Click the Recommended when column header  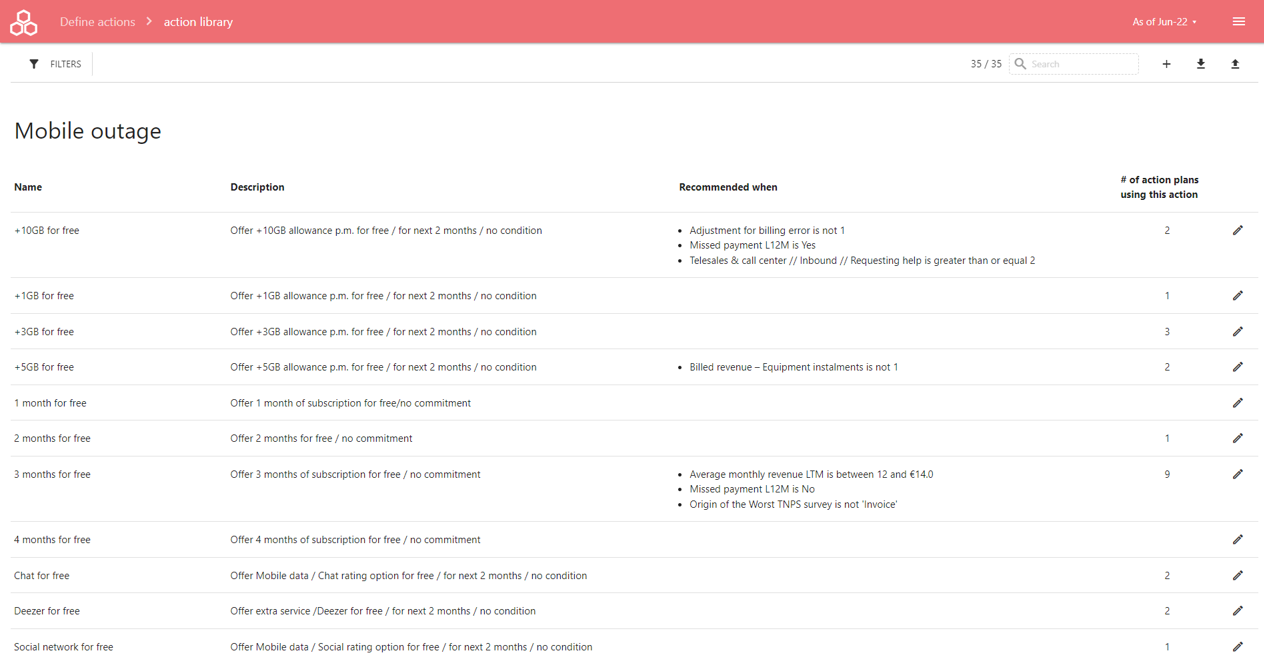[x=728, y=187]
